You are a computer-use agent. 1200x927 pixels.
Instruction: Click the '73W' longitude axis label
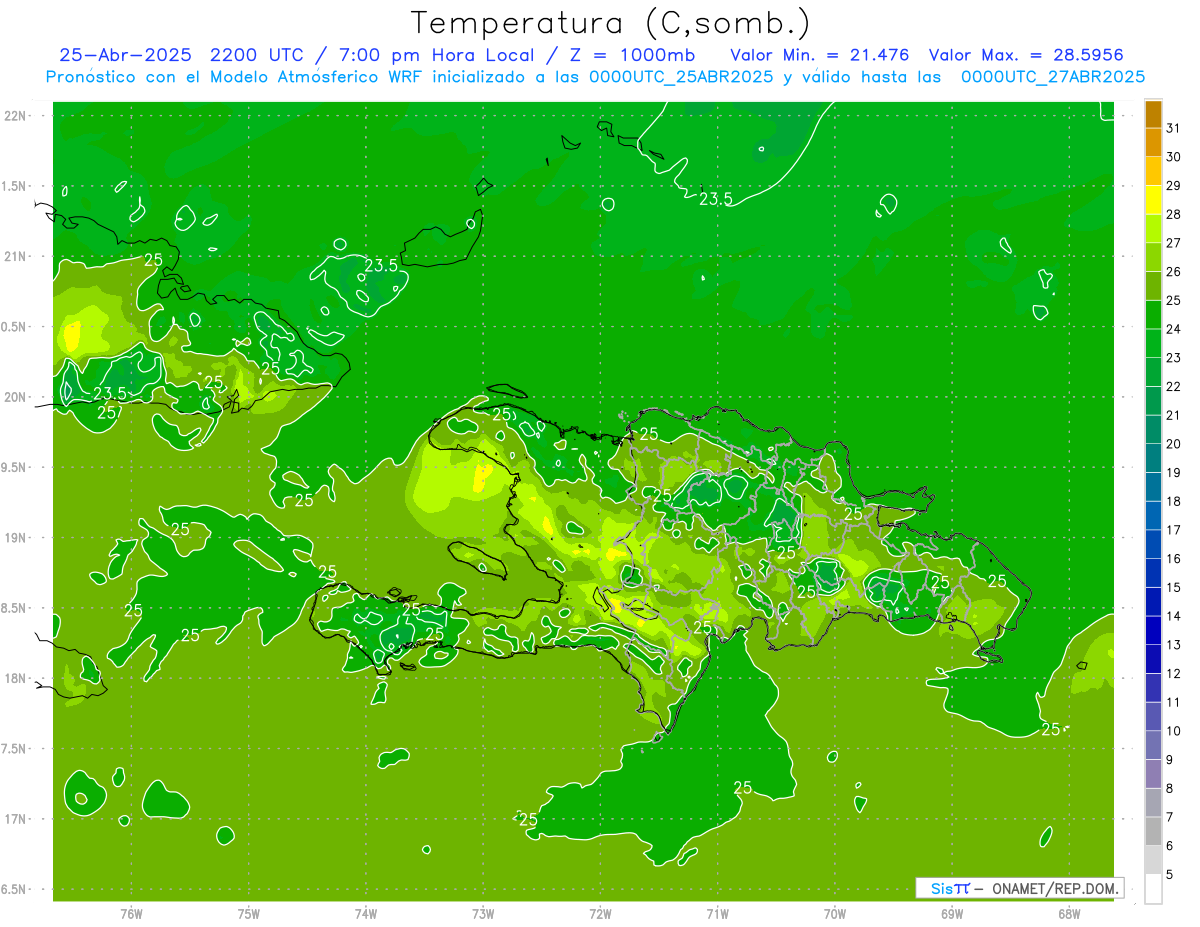[483, 914]
